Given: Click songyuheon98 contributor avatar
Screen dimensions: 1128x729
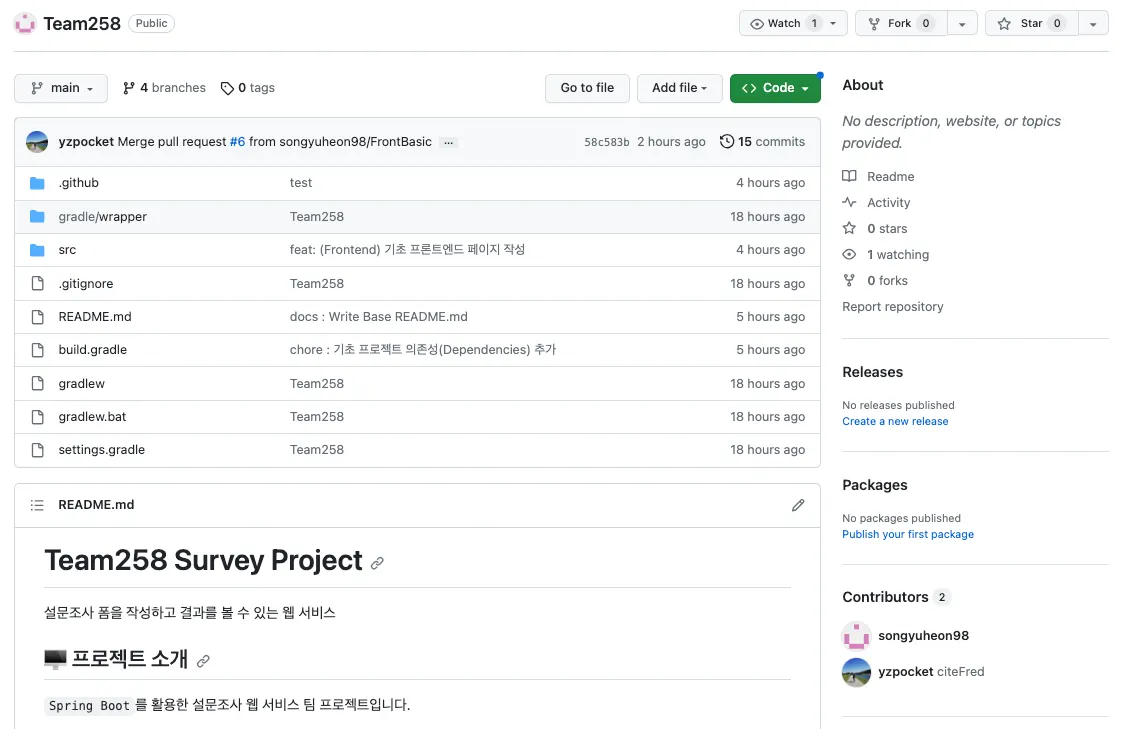Looking at the screenshot, I should 856,635.
